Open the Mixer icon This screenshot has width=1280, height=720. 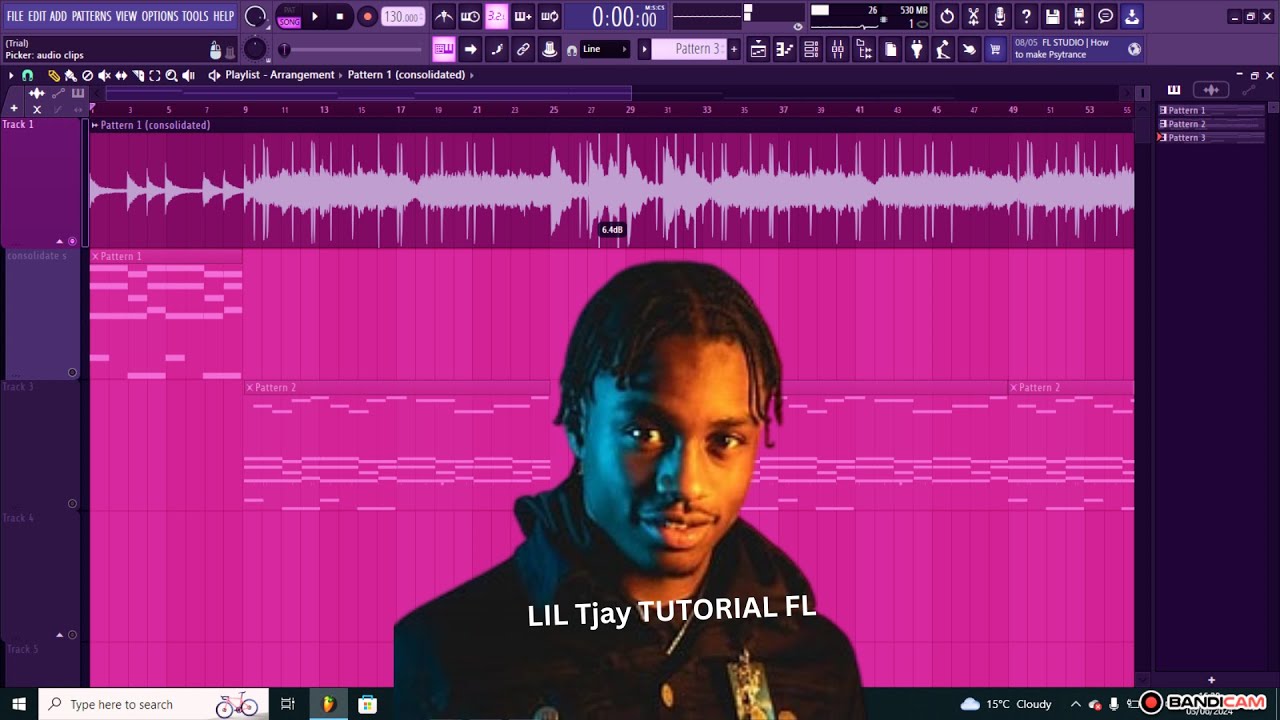pyautogui.click(x=838, y=49)
